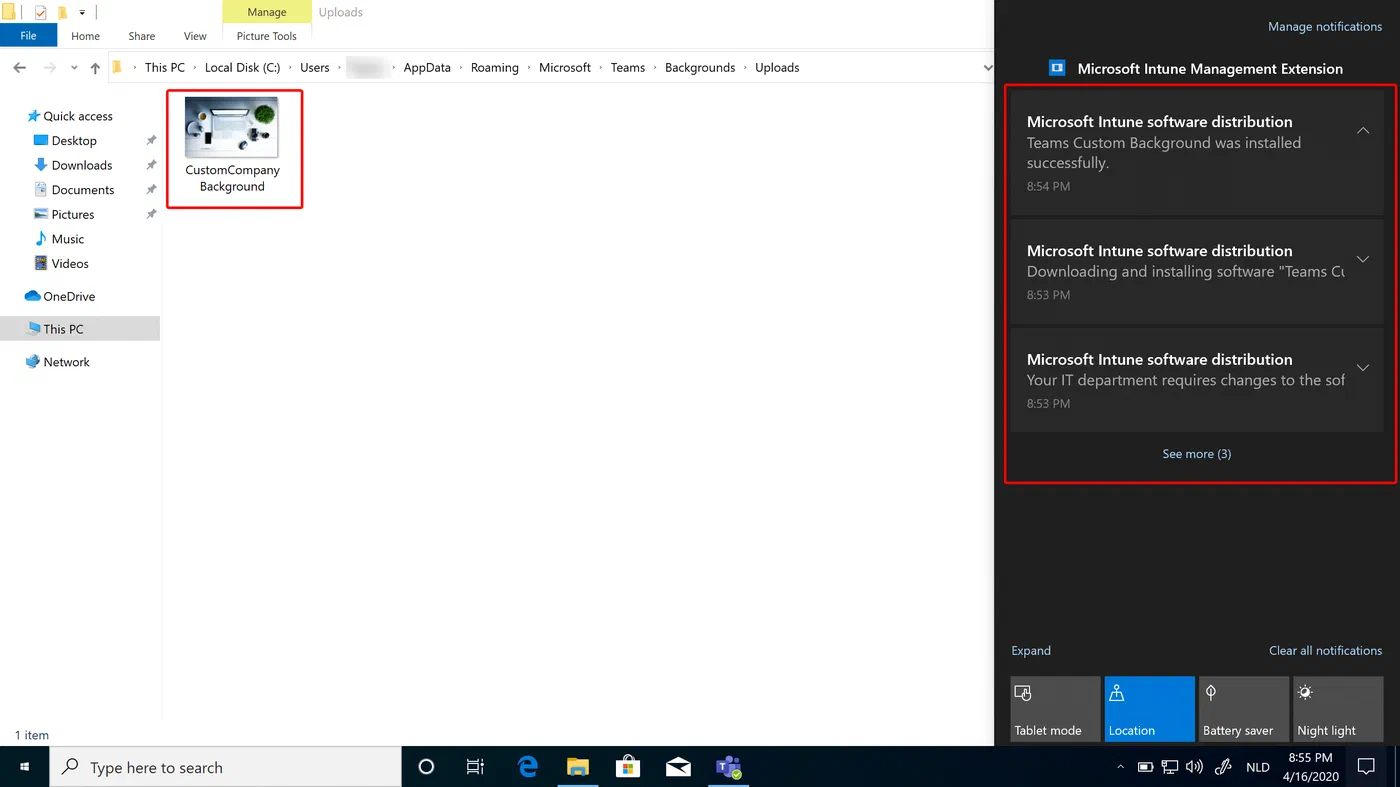Viewport: 1400px width, 787px height.
Task: Open the Recent locations dropdown
Action: pyautogui.click(x=74, y=68)
